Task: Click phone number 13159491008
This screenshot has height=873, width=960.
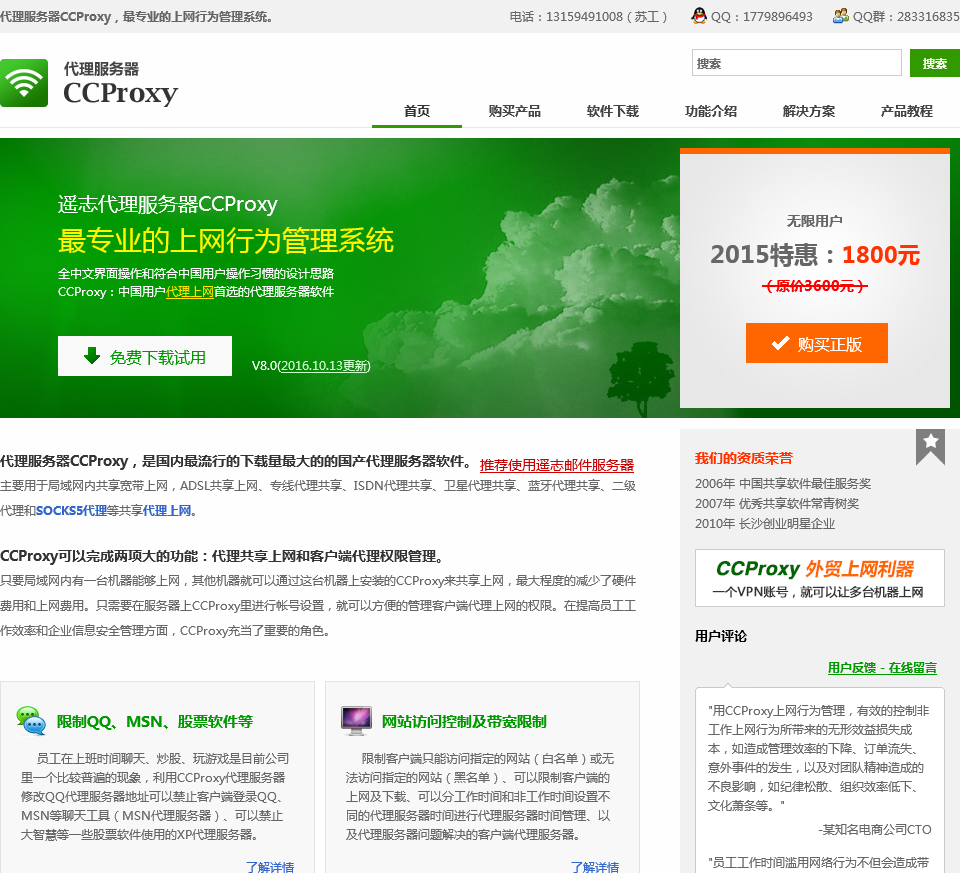Action: pyautogui.click(x=584, y=17)
